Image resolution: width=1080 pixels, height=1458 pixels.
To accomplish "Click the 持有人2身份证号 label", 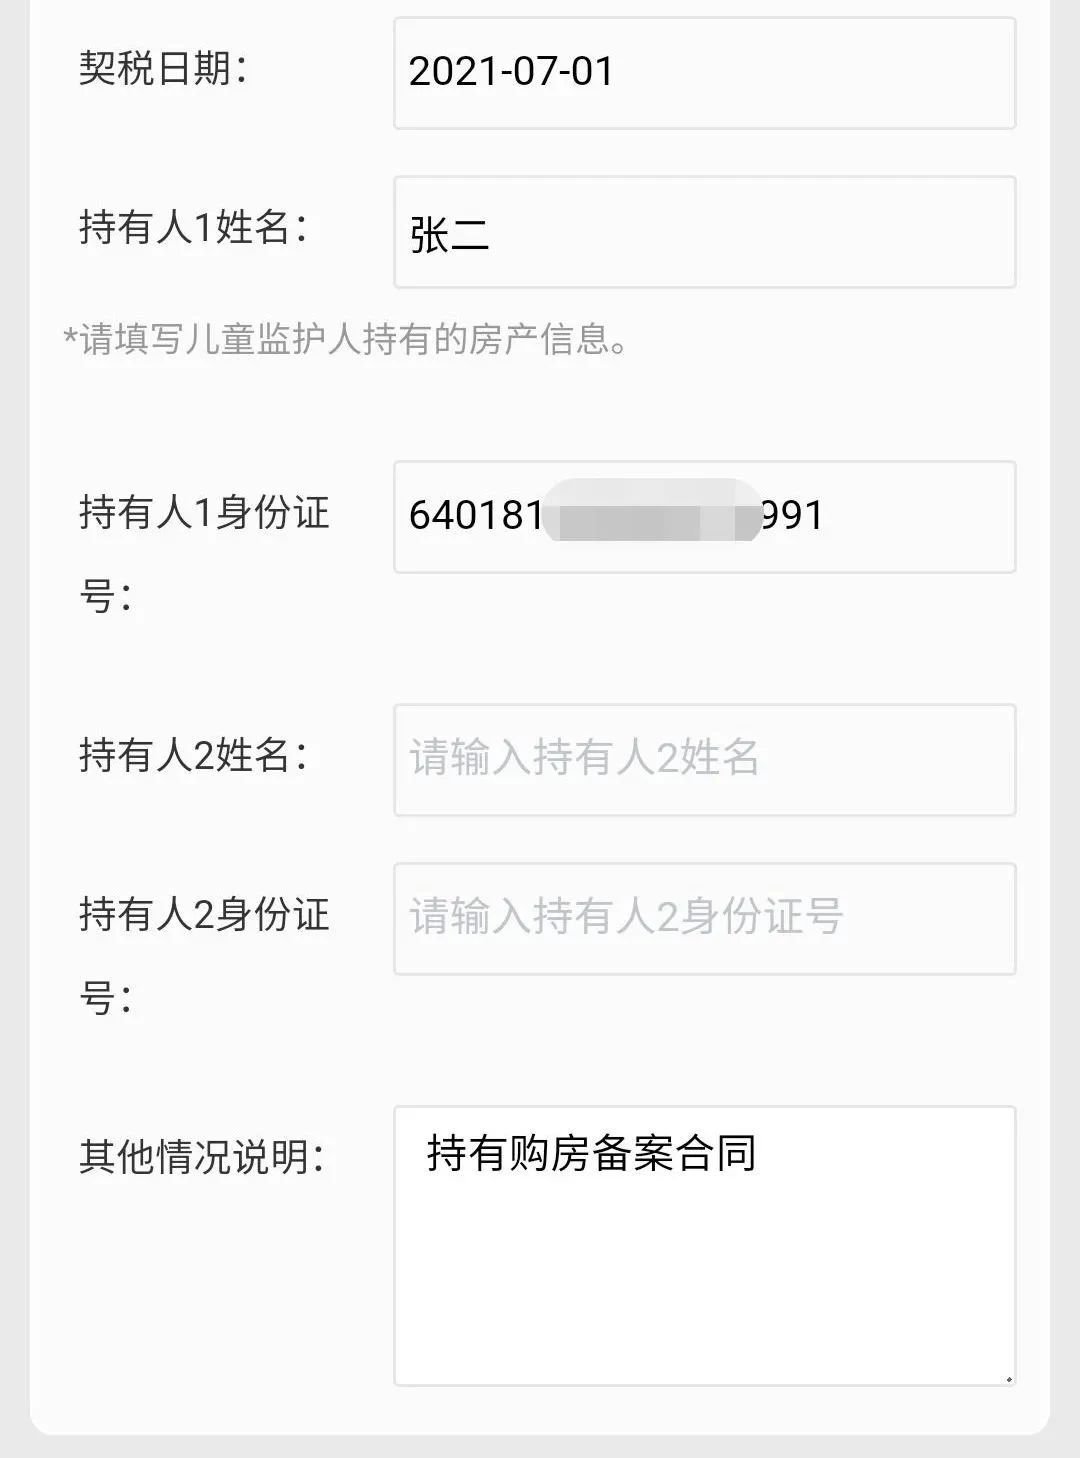I will click(204, 916).
